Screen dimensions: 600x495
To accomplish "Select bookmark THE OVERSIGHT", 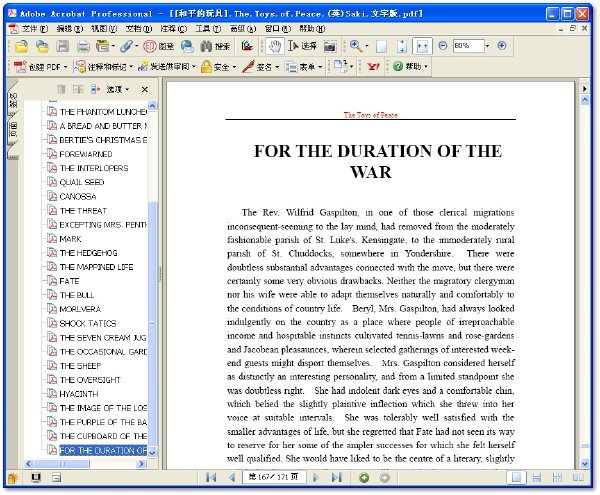I will 90,380.
